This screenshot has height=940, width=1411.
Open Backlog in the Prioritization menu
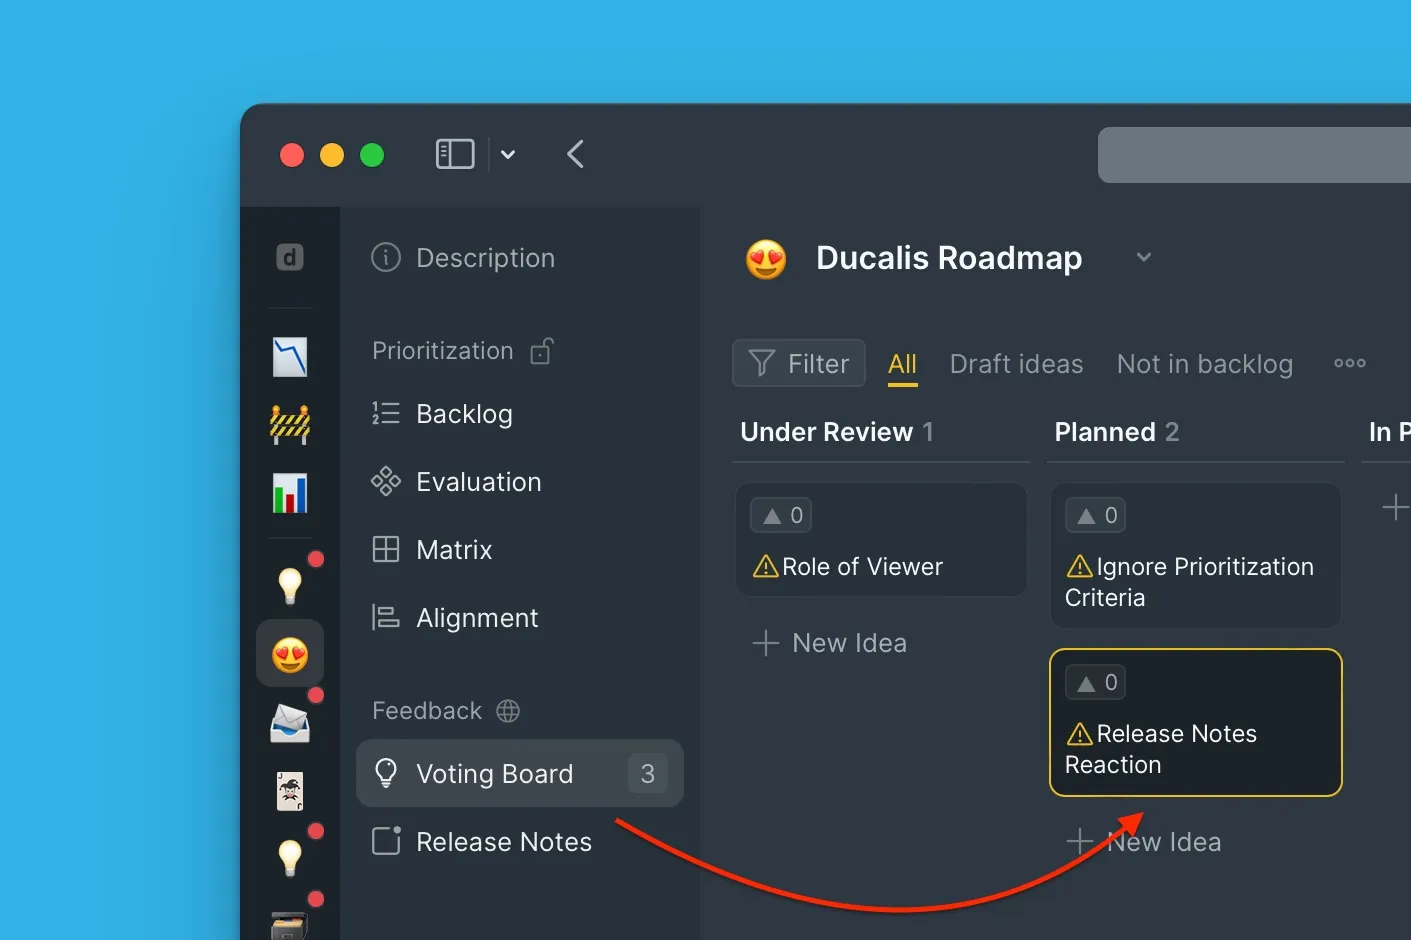[464, 414]
